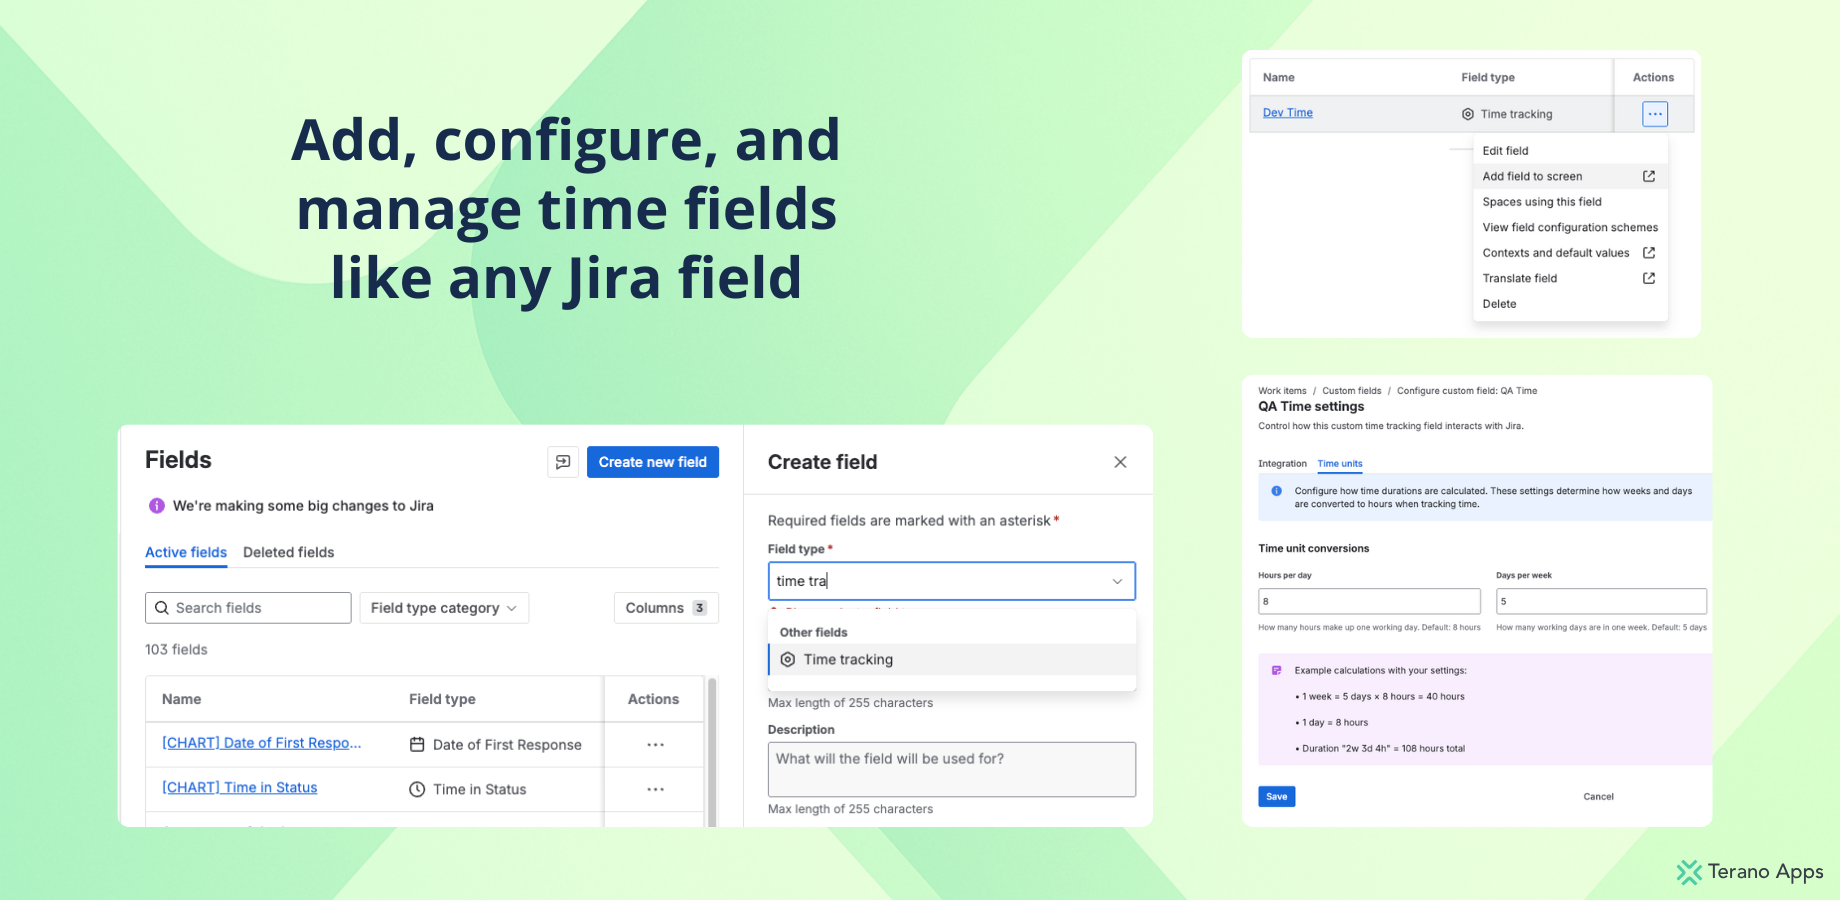Open the Field type combobox chevron in Create field
Screen dimensions: 1840x900
pos(1117,581)
